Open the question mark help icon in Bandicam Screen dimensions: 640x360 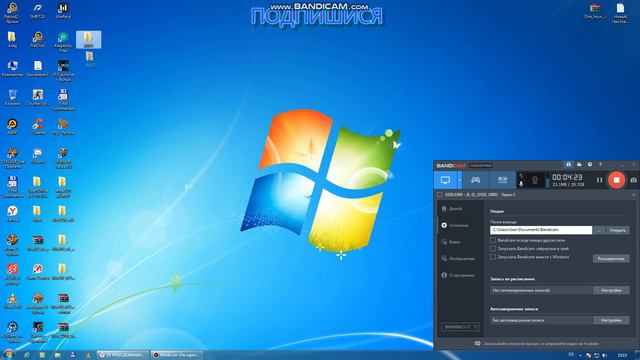(600, 164)
